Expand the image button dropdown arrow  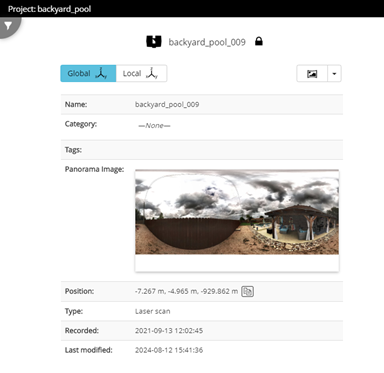[x=334, y=74]
